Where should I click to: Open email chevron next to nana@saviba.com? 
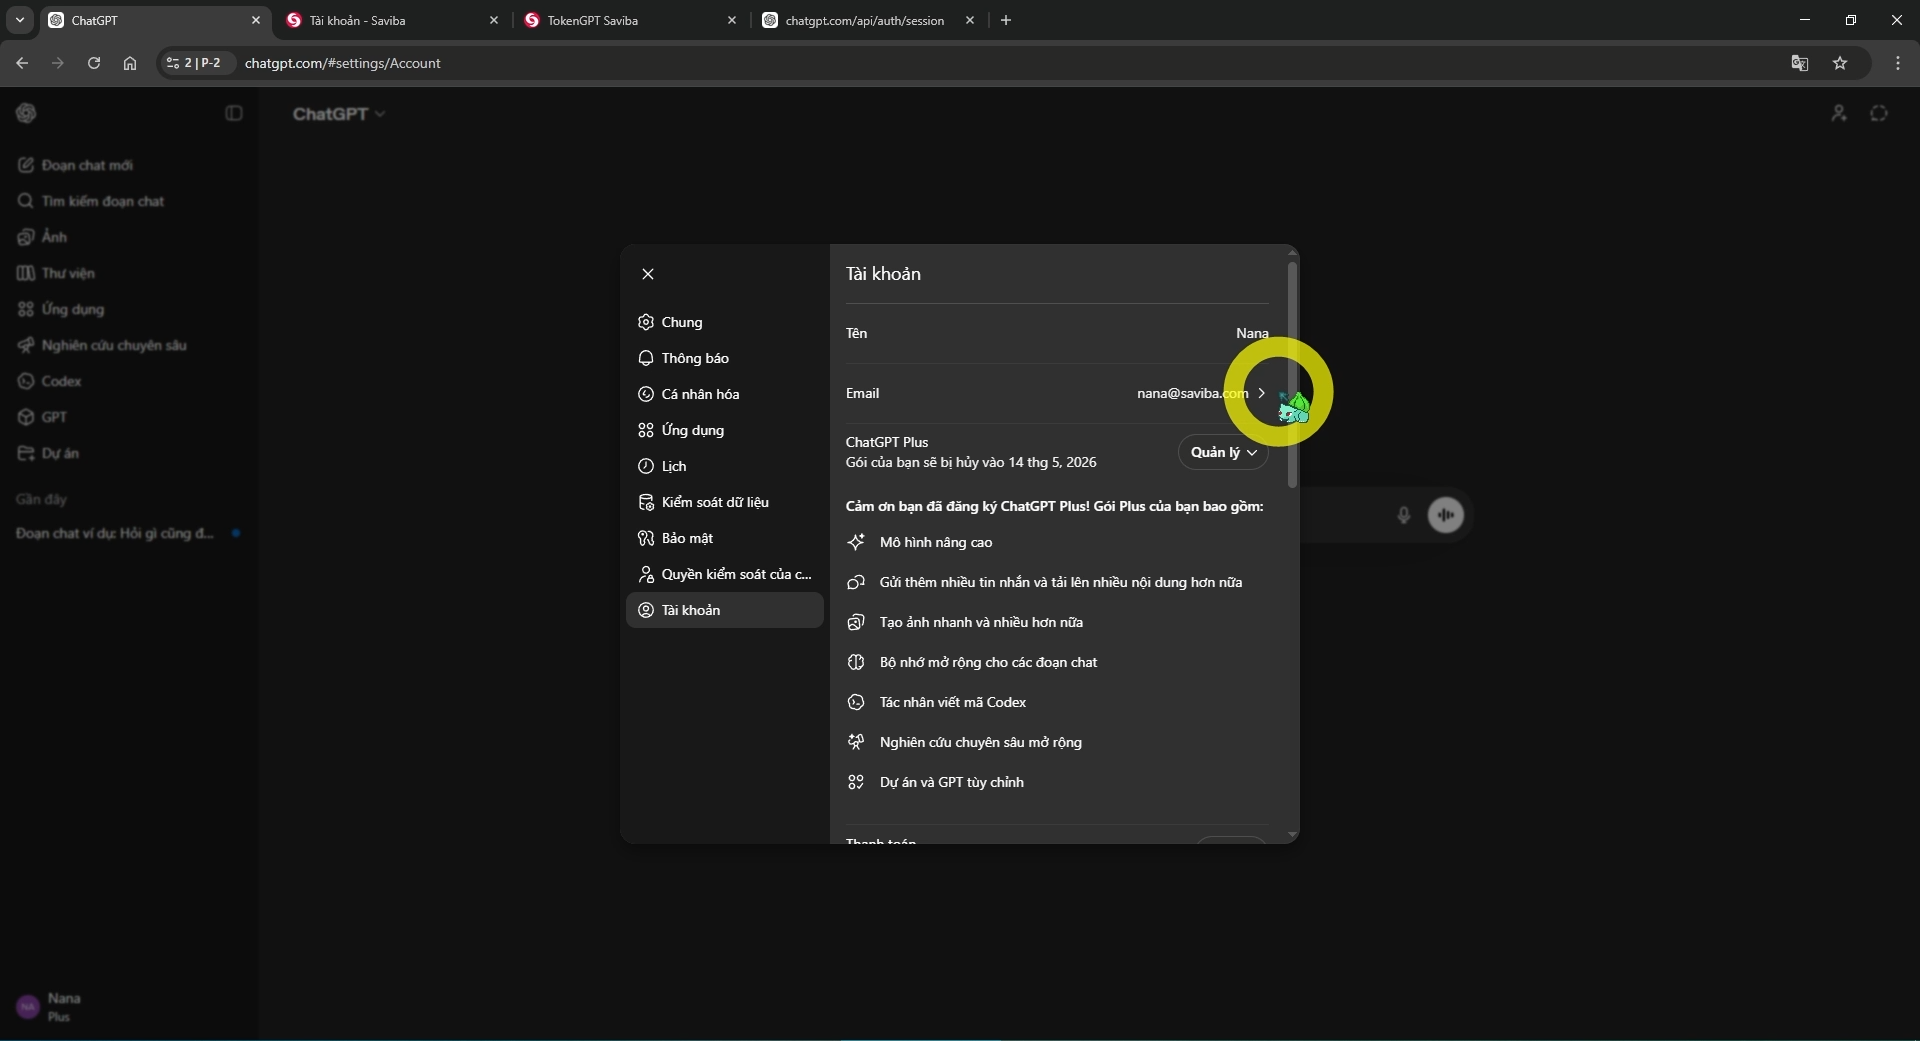(x=1262, y=393)
